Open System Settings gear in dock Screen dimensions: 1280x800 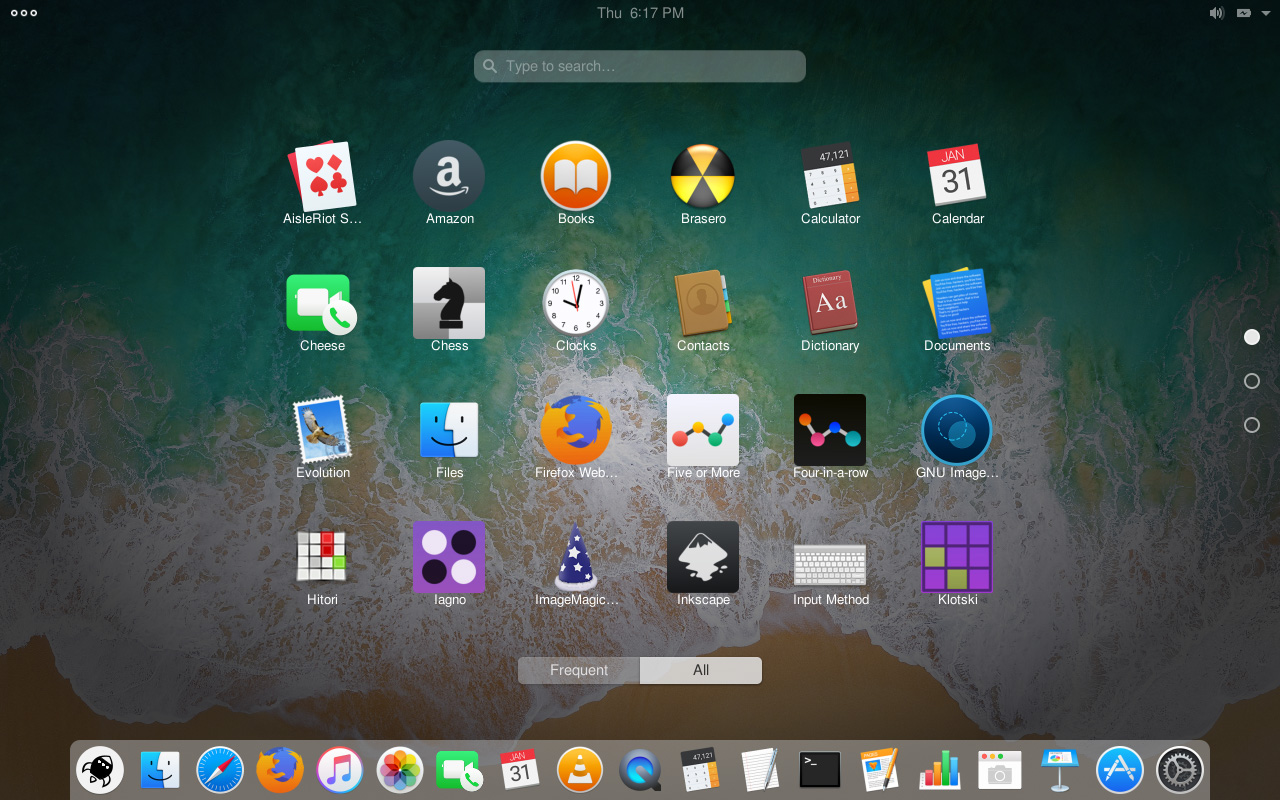tap(1180, 770)
